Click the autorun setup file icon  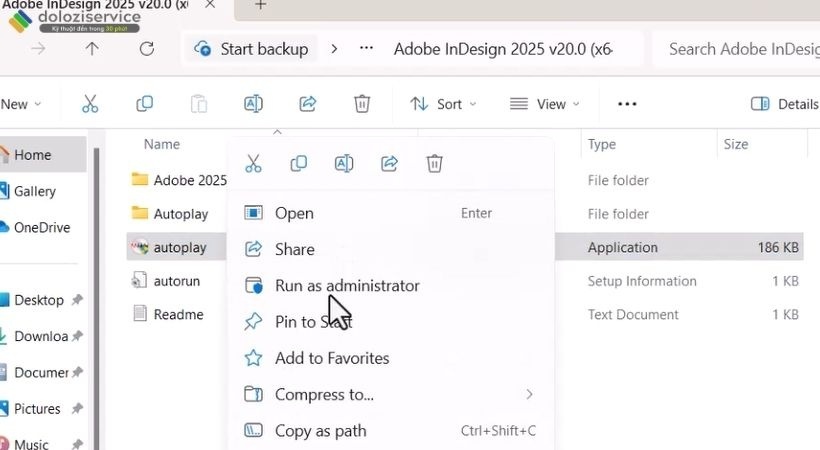pos(139,280)
